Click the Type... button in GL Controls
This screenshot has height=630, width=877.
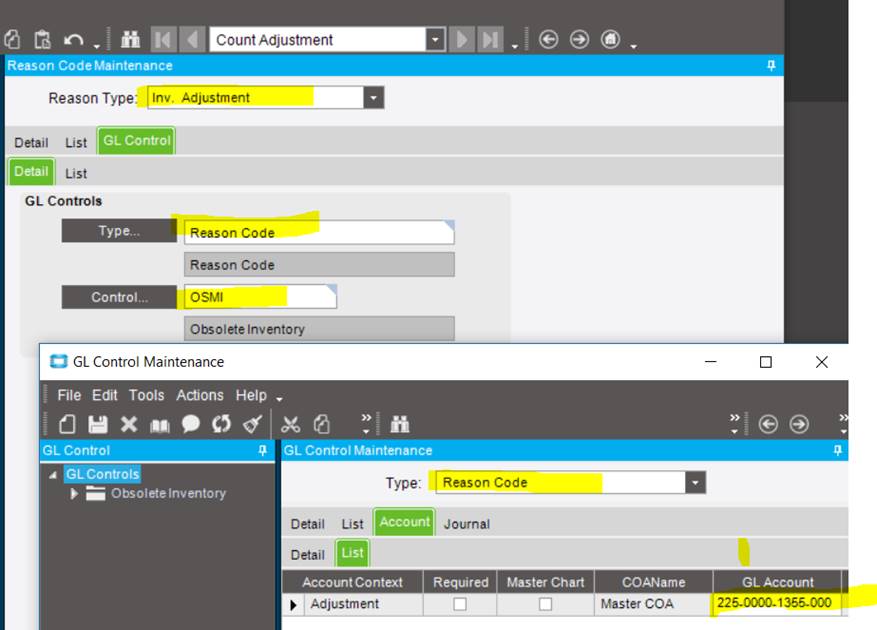[119, 231]
